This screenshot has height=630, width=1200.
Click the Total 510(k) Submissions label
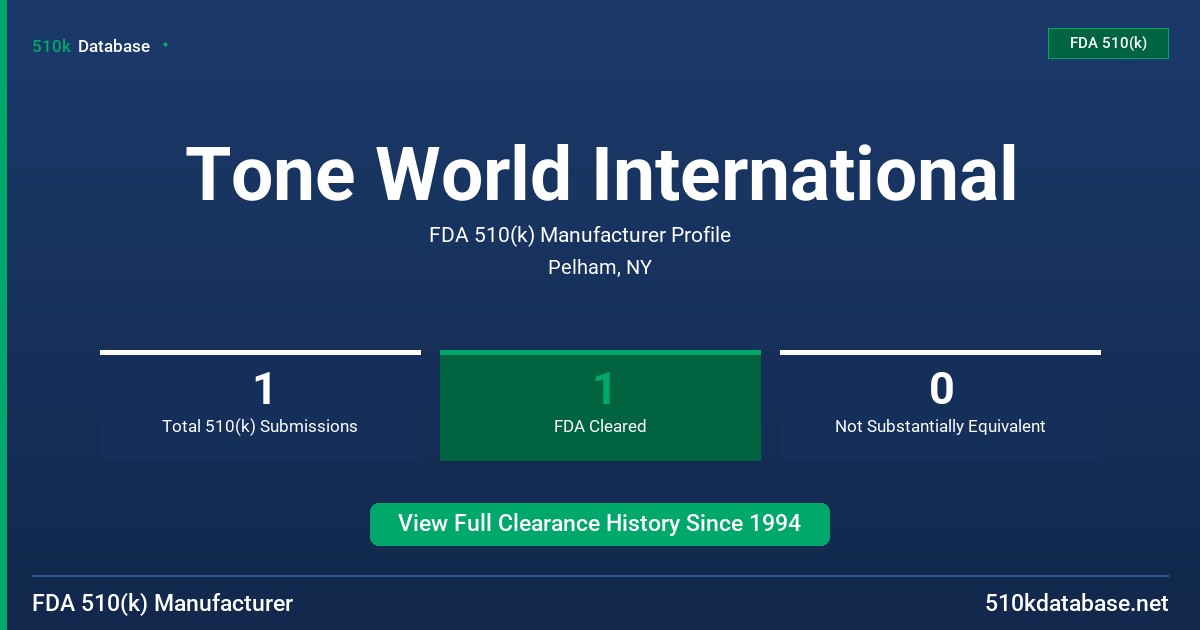(x=260, y=426)
